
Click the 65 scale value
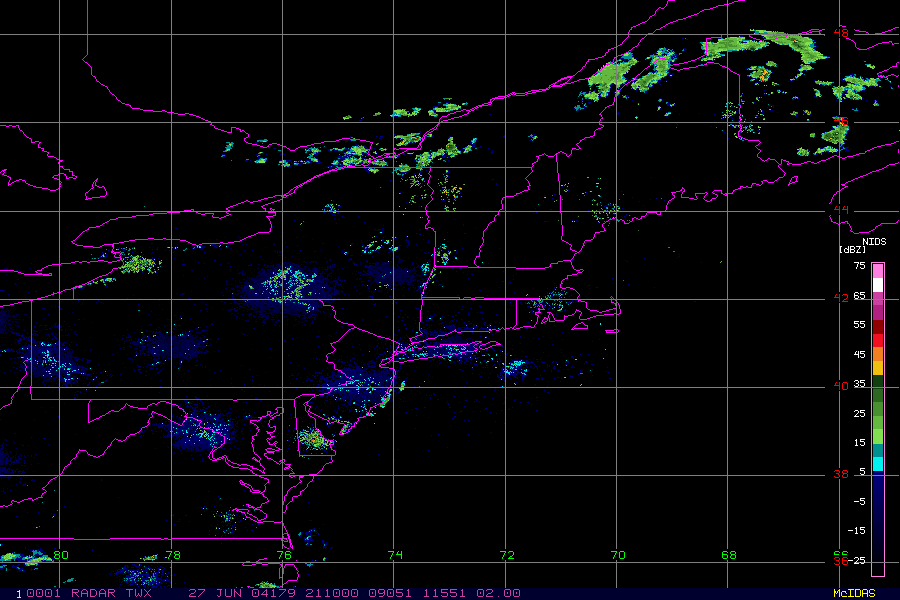[859, 296]
